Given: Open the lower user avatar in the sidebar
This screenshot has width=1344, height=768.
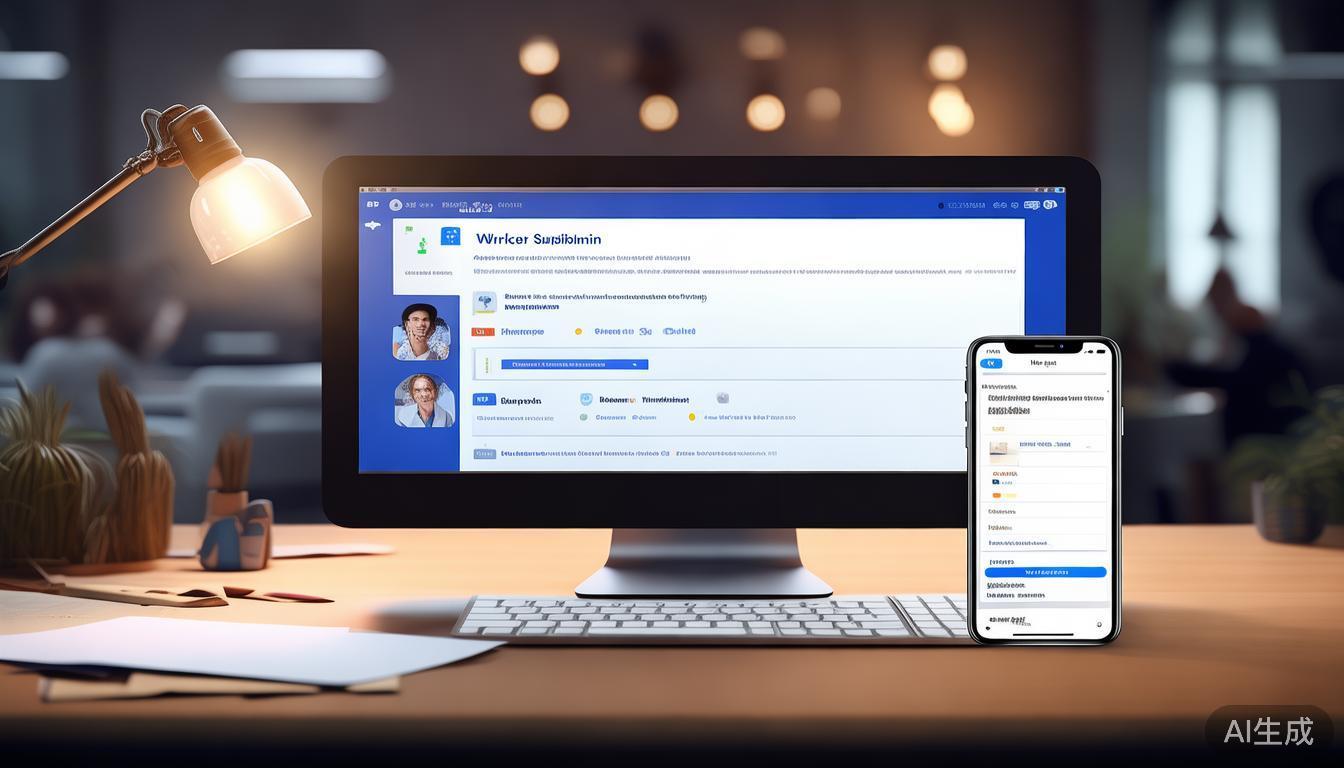Looking at the screenshot, I should tap(424, 401).
